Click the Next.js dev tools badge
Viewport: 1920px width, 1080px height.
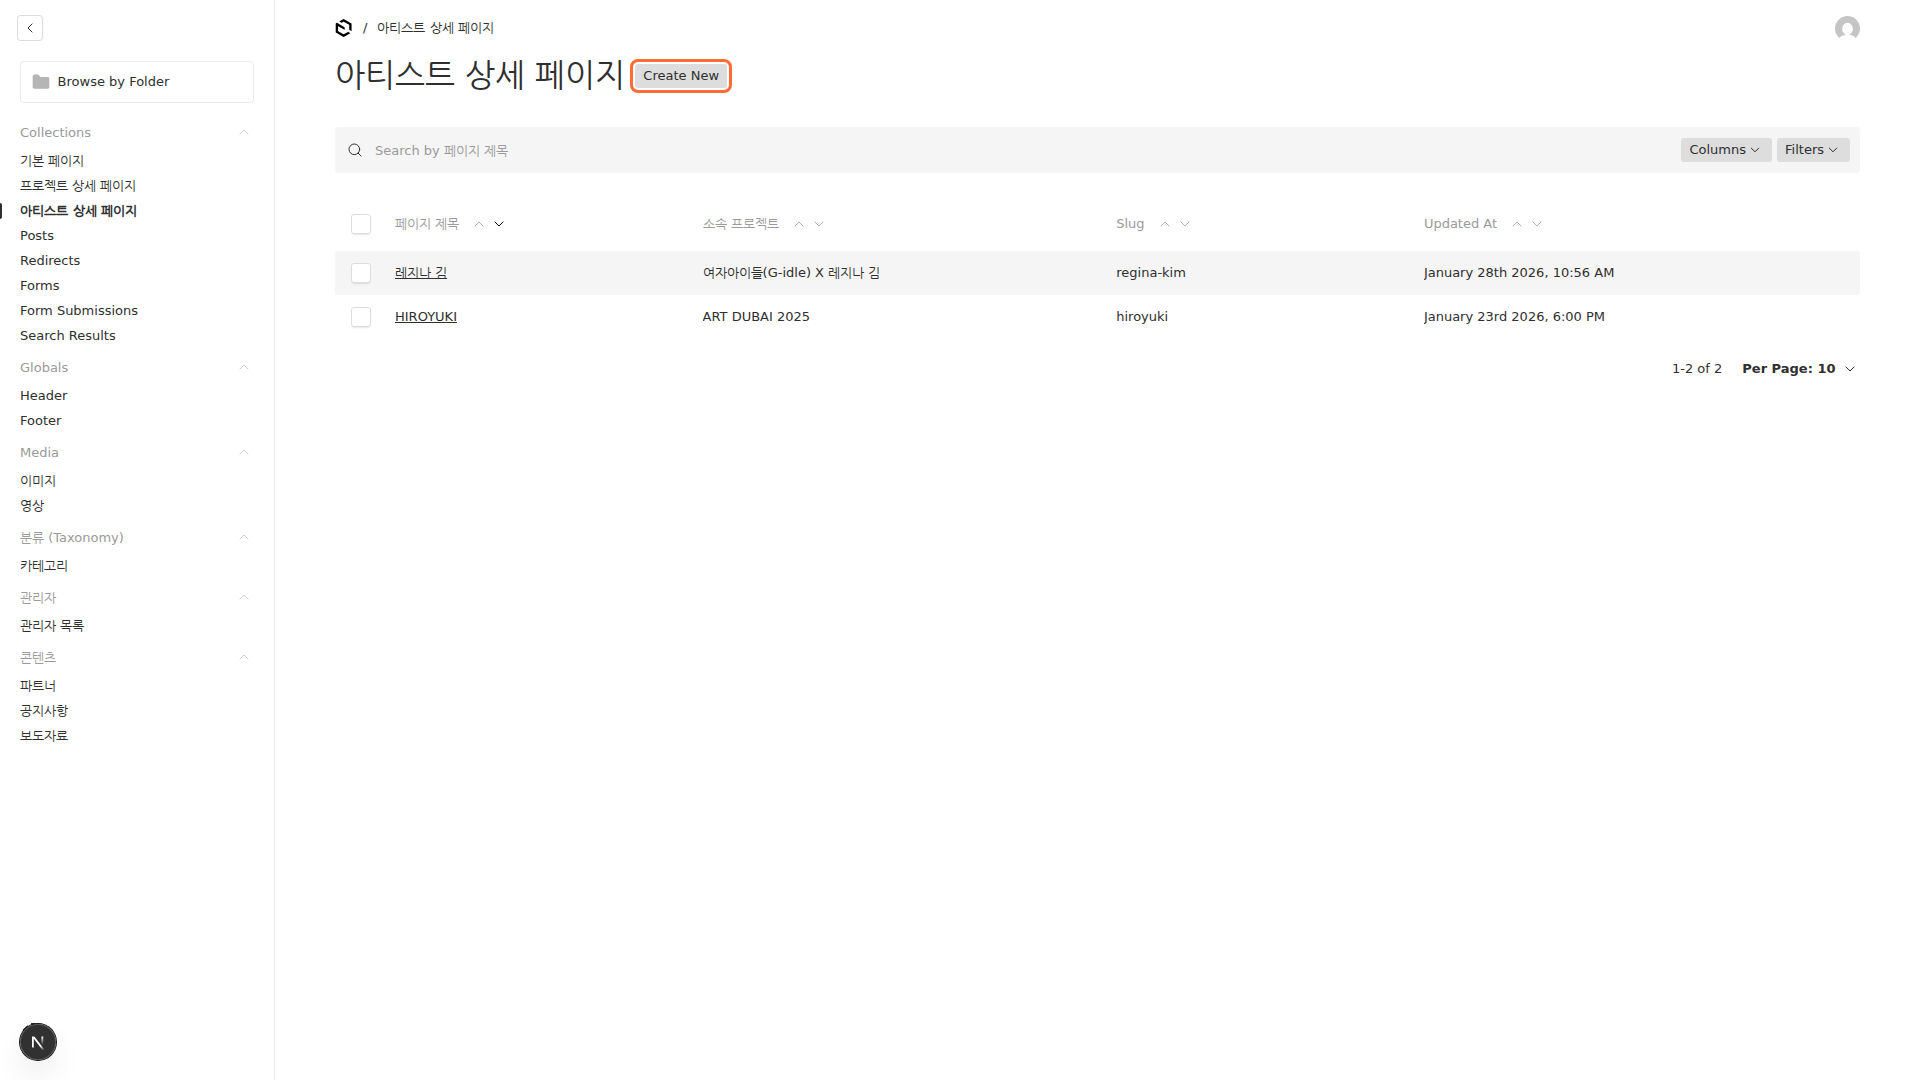click(38, 1042)
